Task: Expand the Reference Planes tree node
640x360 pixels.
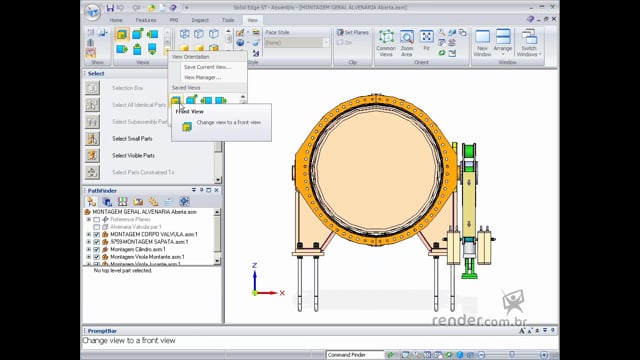Action: point(89,220)
